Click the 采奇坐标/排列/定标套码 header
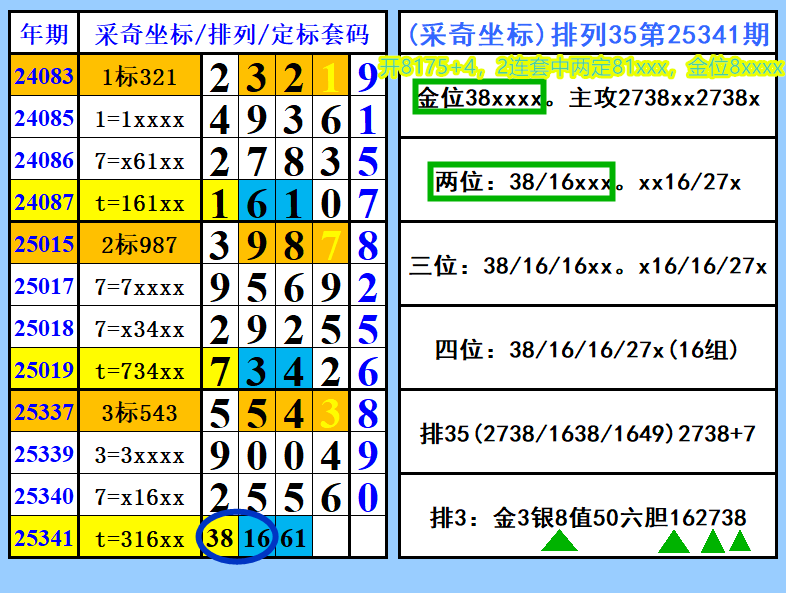The width and height of the screenshot is (786, 593). pyautogui.click(x=233, y=34)
